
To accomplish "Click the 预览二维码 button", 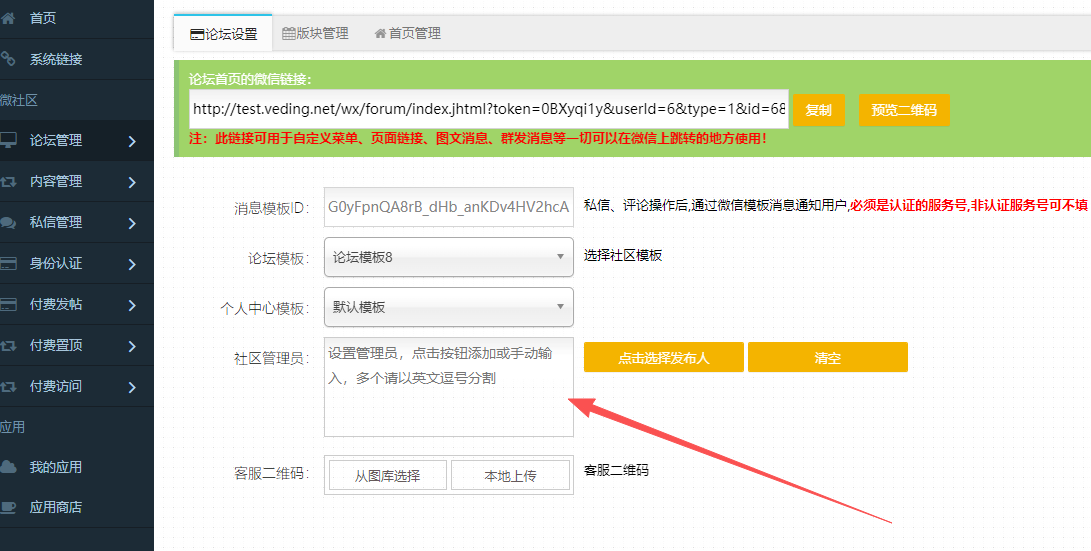I will (904, 110).
